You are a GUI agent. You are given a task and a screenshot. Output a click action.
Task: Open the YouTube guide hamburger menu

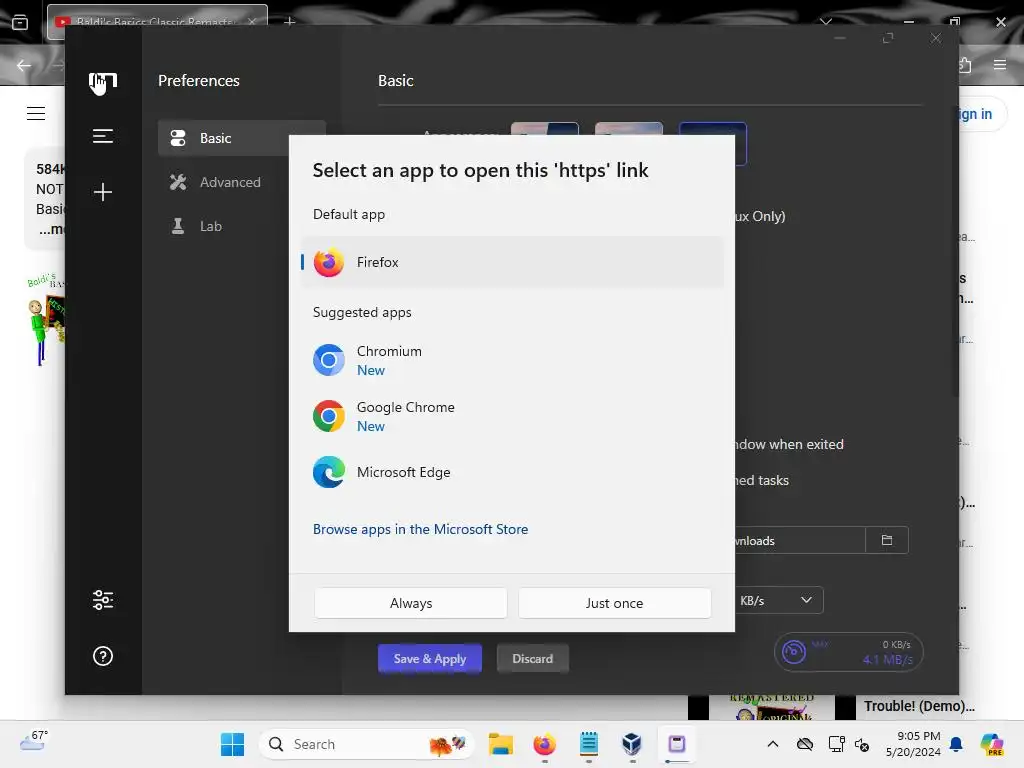coord(36,114)
